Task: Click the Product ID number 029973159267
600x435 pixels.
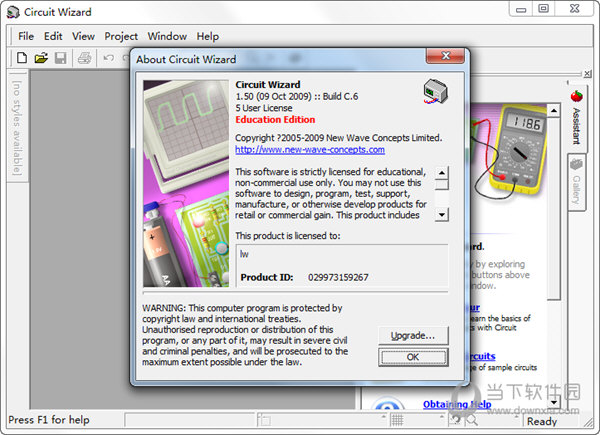Action: point(338,277)
